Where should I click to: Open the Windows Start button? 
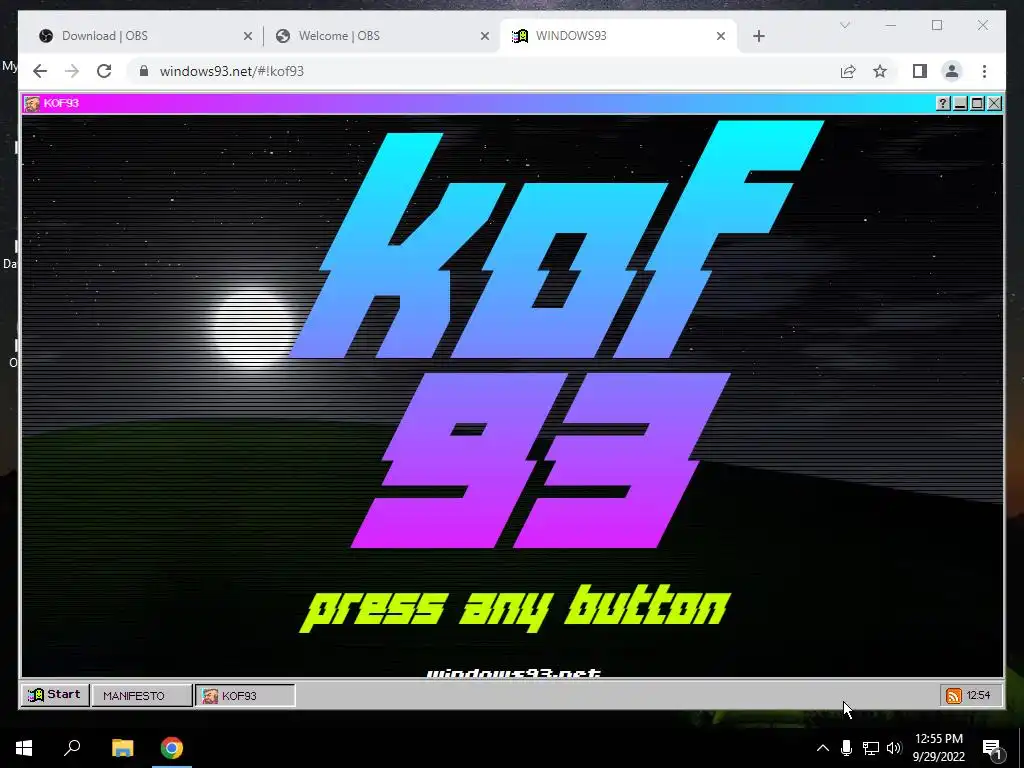(24, 748)
